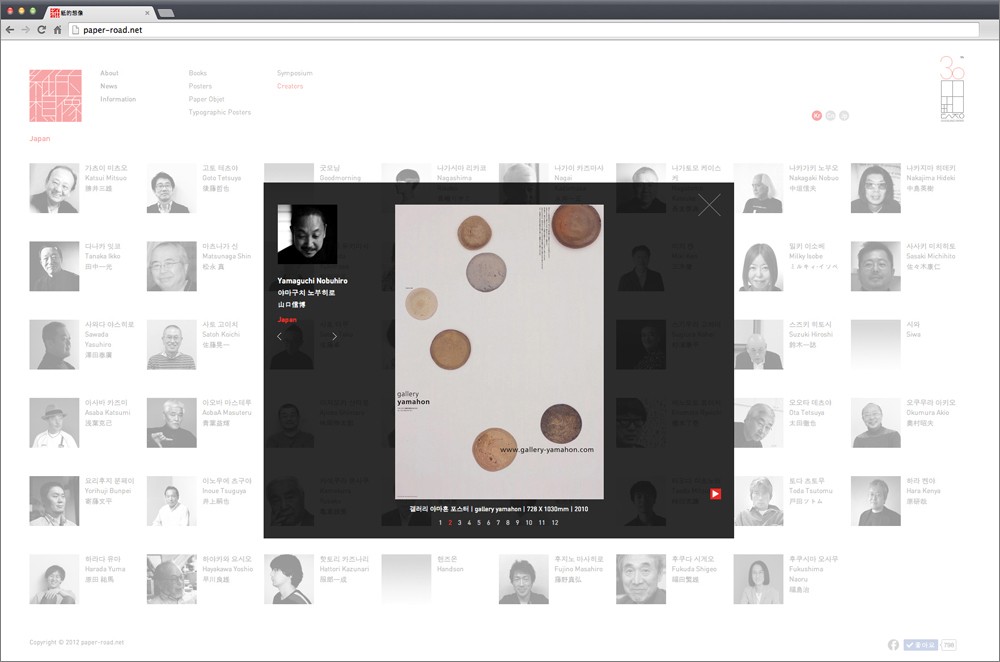
Task: Click the Facebook like button in footer
Action: (920, 645)
